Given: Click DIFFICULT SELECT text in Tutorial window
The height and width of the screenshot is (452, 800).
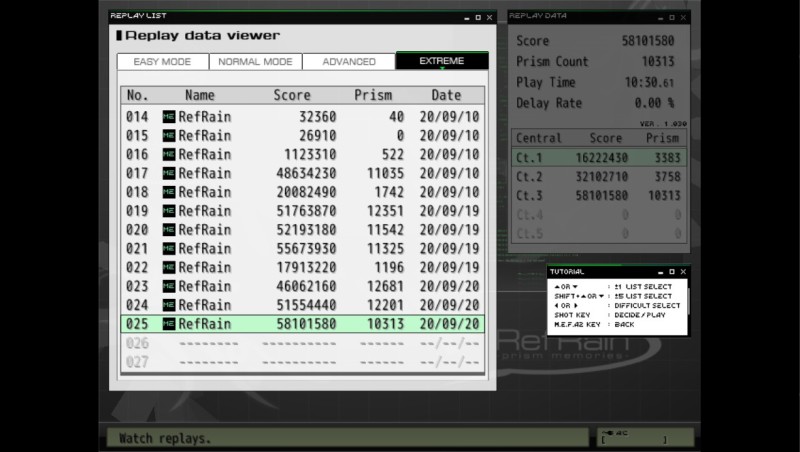Looking at the screenshot, I should pyautogui.click(x=647, y=306).
